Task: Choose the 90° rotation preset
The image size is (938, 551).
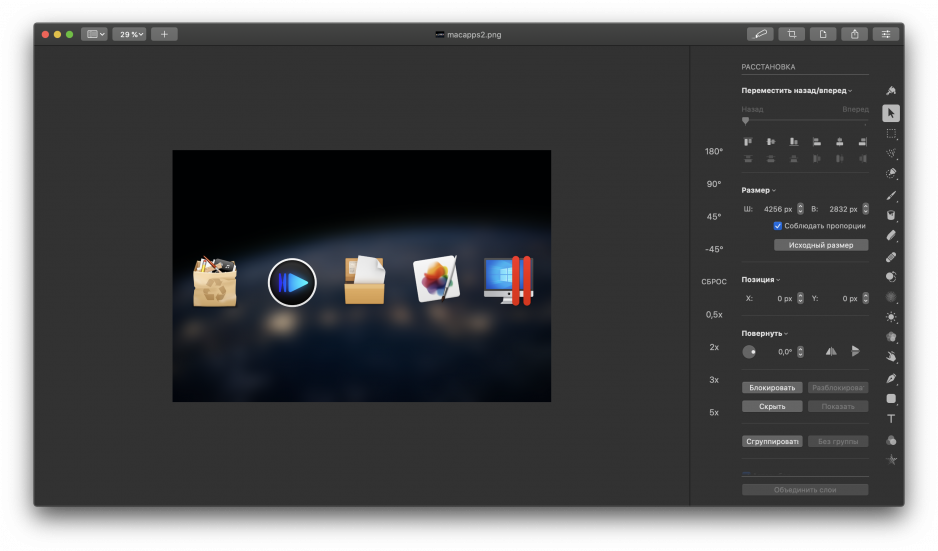Action: 714,184
